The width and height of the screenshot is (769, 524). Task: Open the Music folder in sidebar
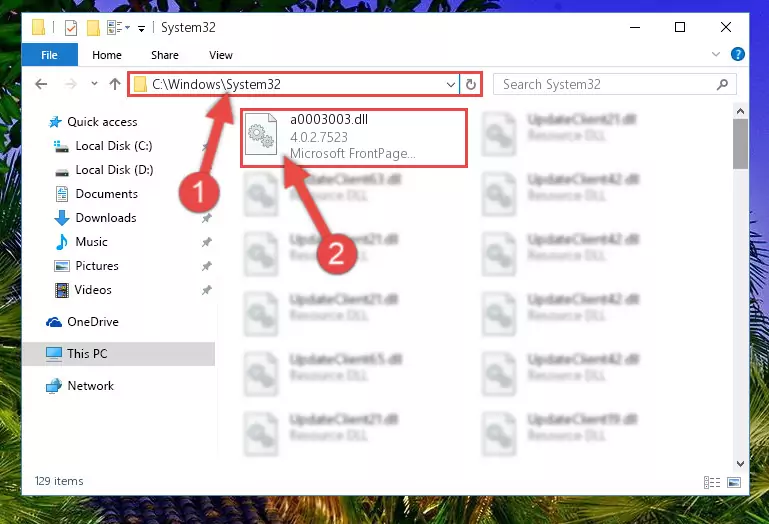pos(91,242)
